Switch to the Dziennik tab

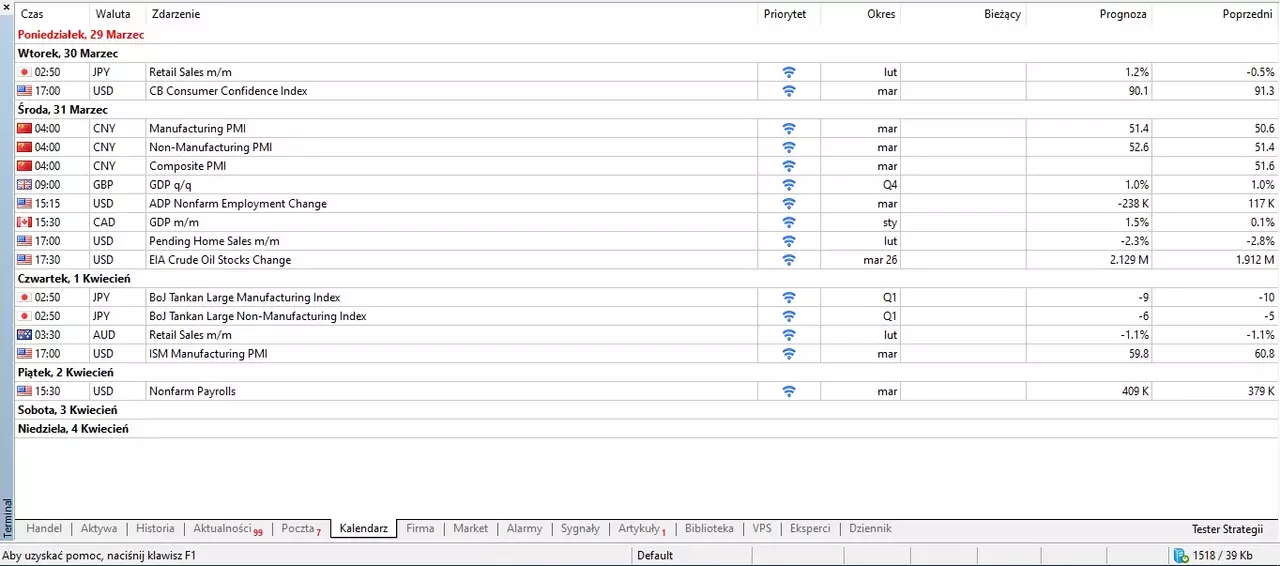870,529
